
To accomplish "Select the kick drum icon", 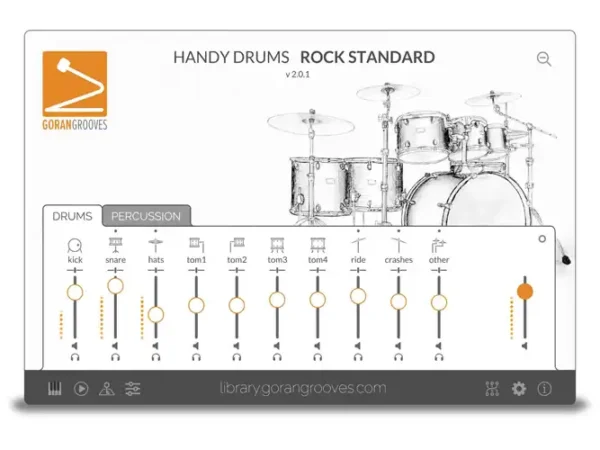I will 75,245.
